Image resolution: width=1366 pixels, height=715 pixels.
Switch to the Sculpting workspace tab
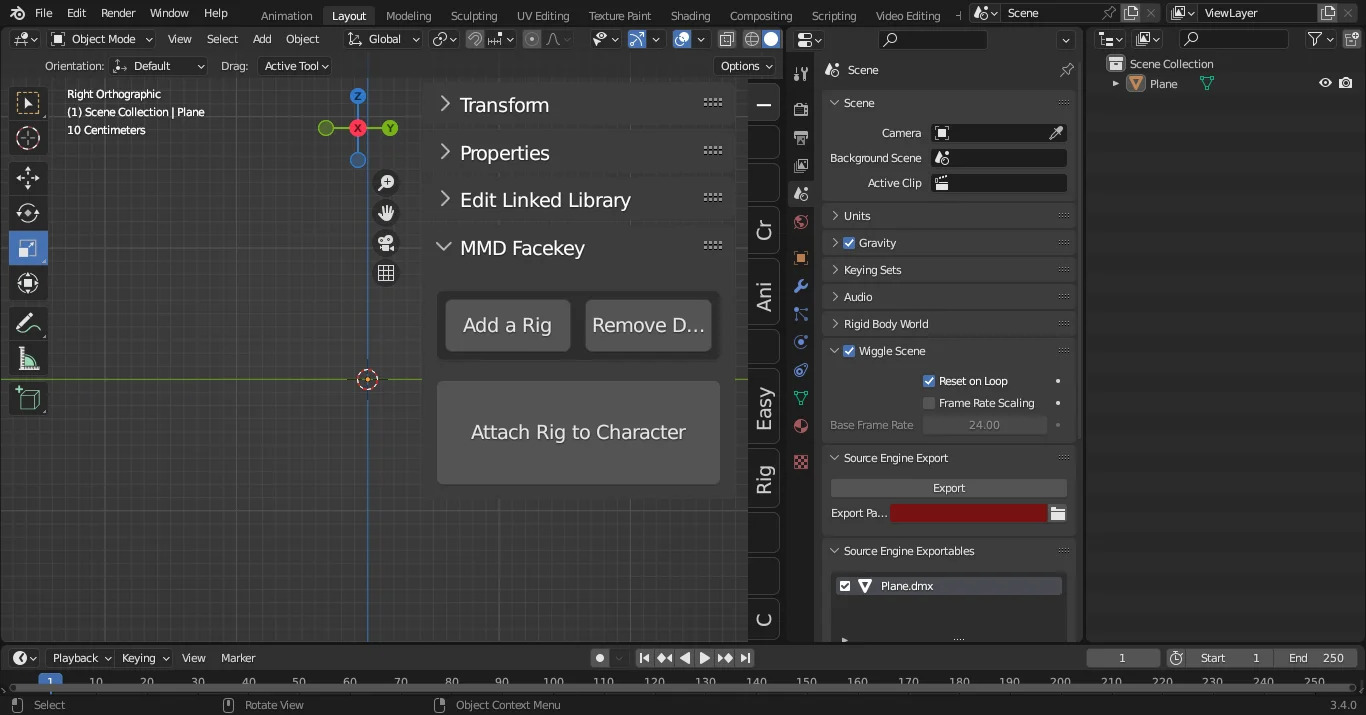[473, 16]
